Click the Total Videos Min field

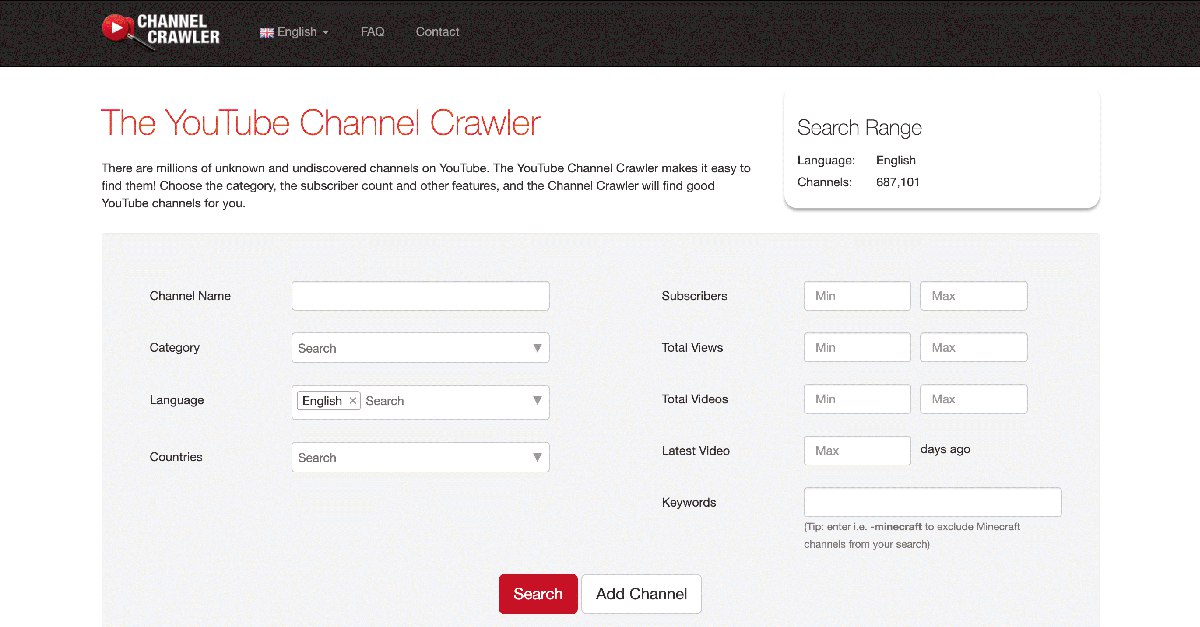pyautogui.click(x=857, y=399)
